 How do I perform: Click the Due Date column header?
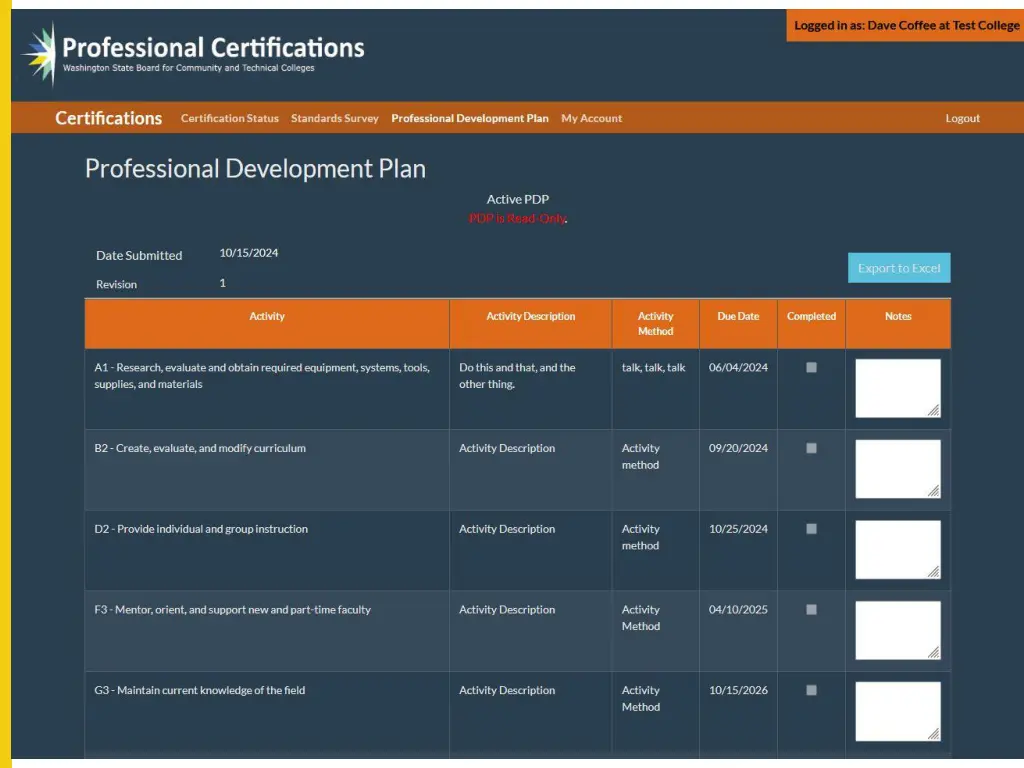point(738,323)
